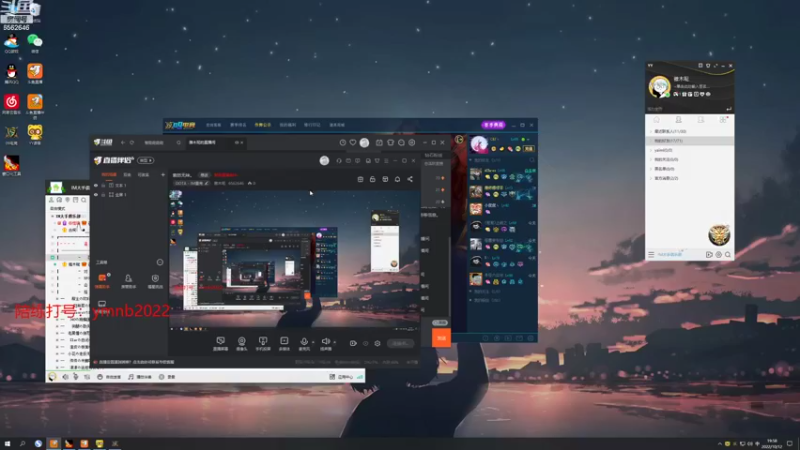Click microphone icon in IM window bottom bar
This screenshot has width=800, height=450.
[76, 377]
